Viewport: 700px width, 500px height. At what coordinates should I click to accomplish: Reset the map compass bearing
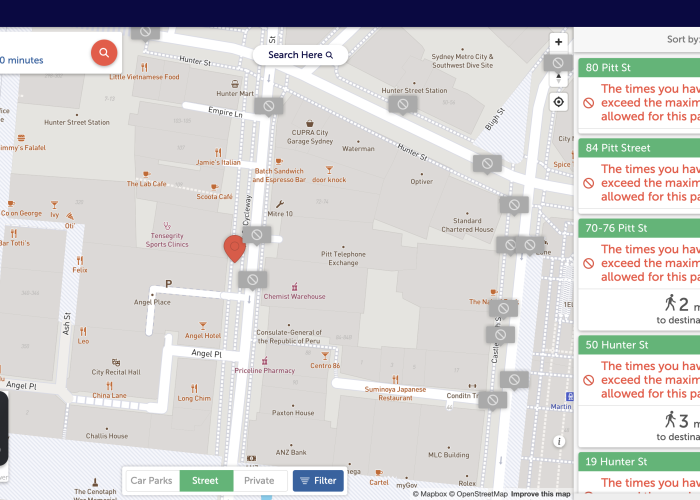click(558, 79)
